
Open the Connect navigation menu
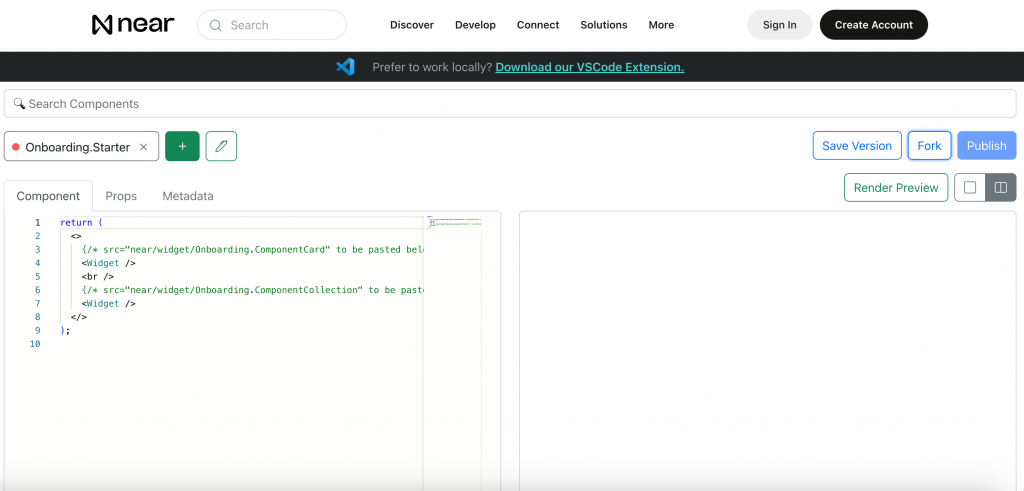pos(538,25)
